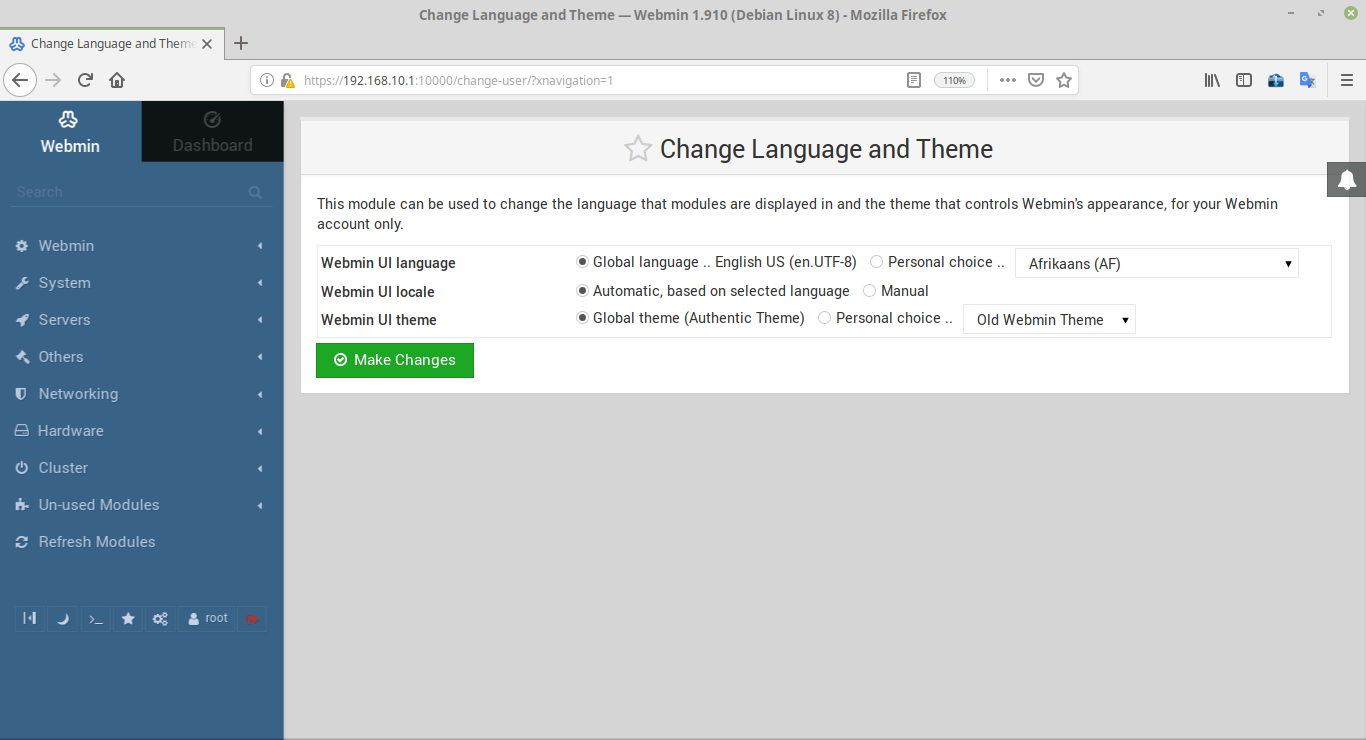Image resolution: width=1366 pixels, height=740 pixels.
Task: Select Global language English US radio
Action: click(x=583, y=262)
